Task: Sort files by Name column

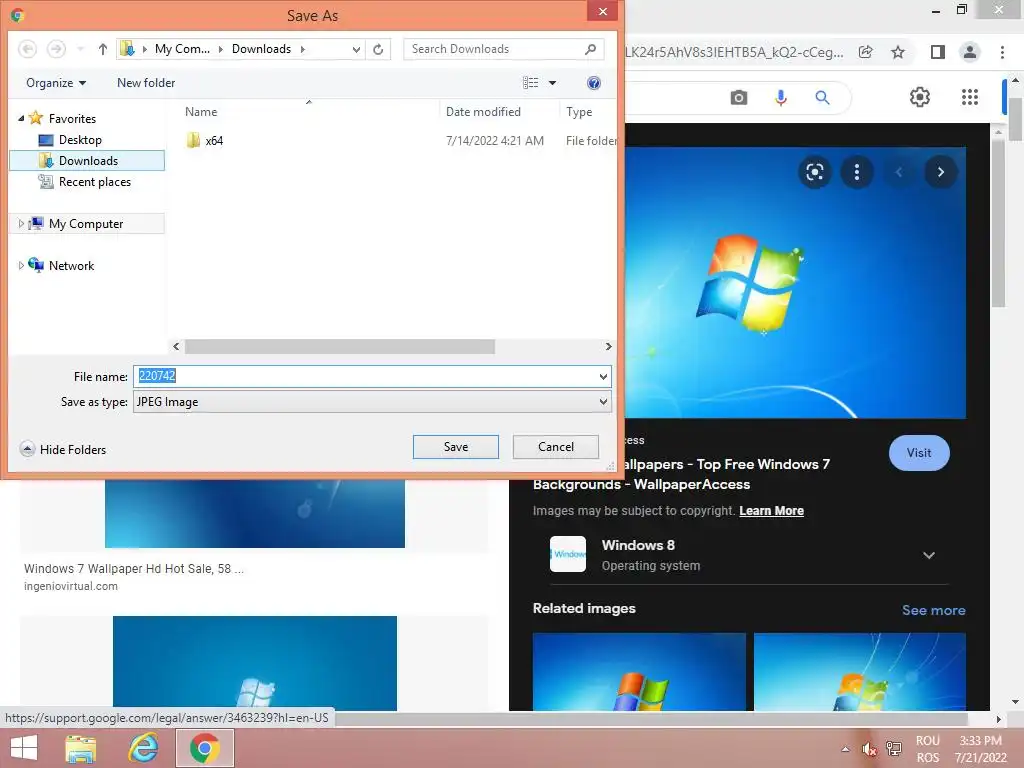Action: tap(201, 112)
